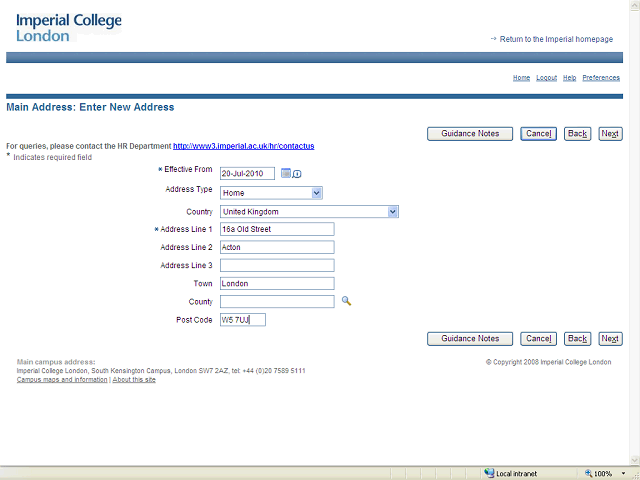640x480 pixels.
Task: Click the Local intranet zone icon
Action: coord(489,473)
